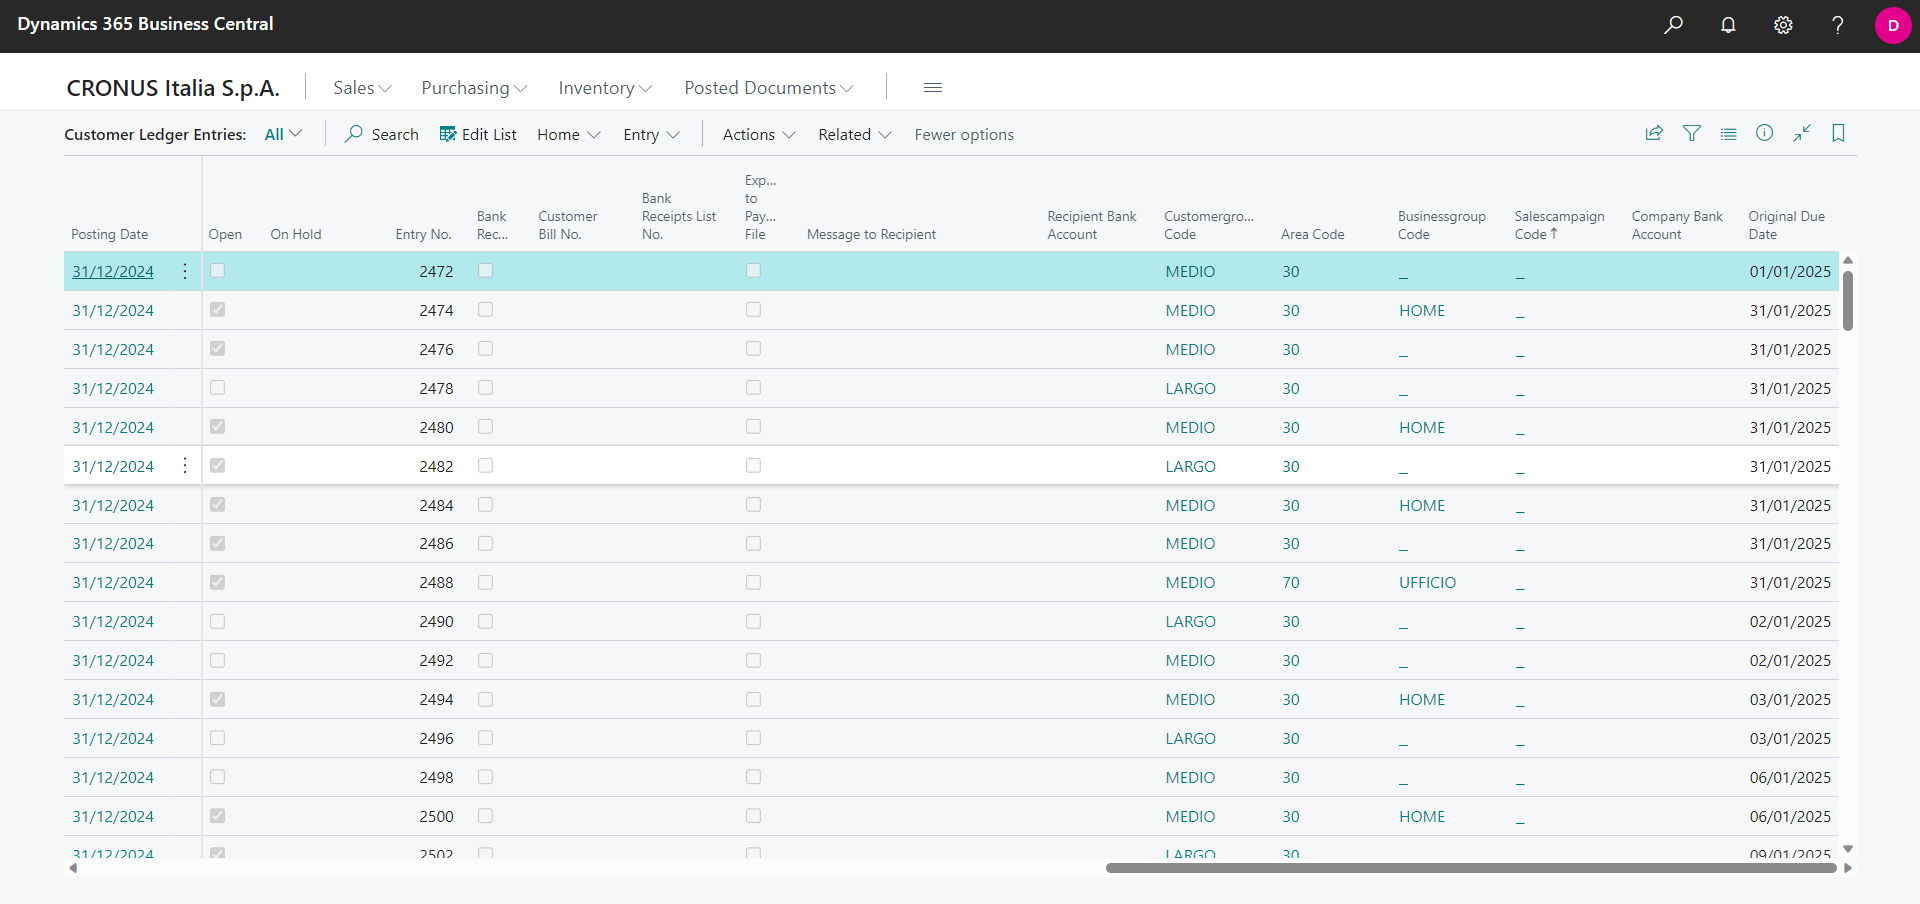Image resolution: width=1920 pixels, height=904 pixels.
Task: Click the vertical scrollbar thumb
Action: point(1848,301)
